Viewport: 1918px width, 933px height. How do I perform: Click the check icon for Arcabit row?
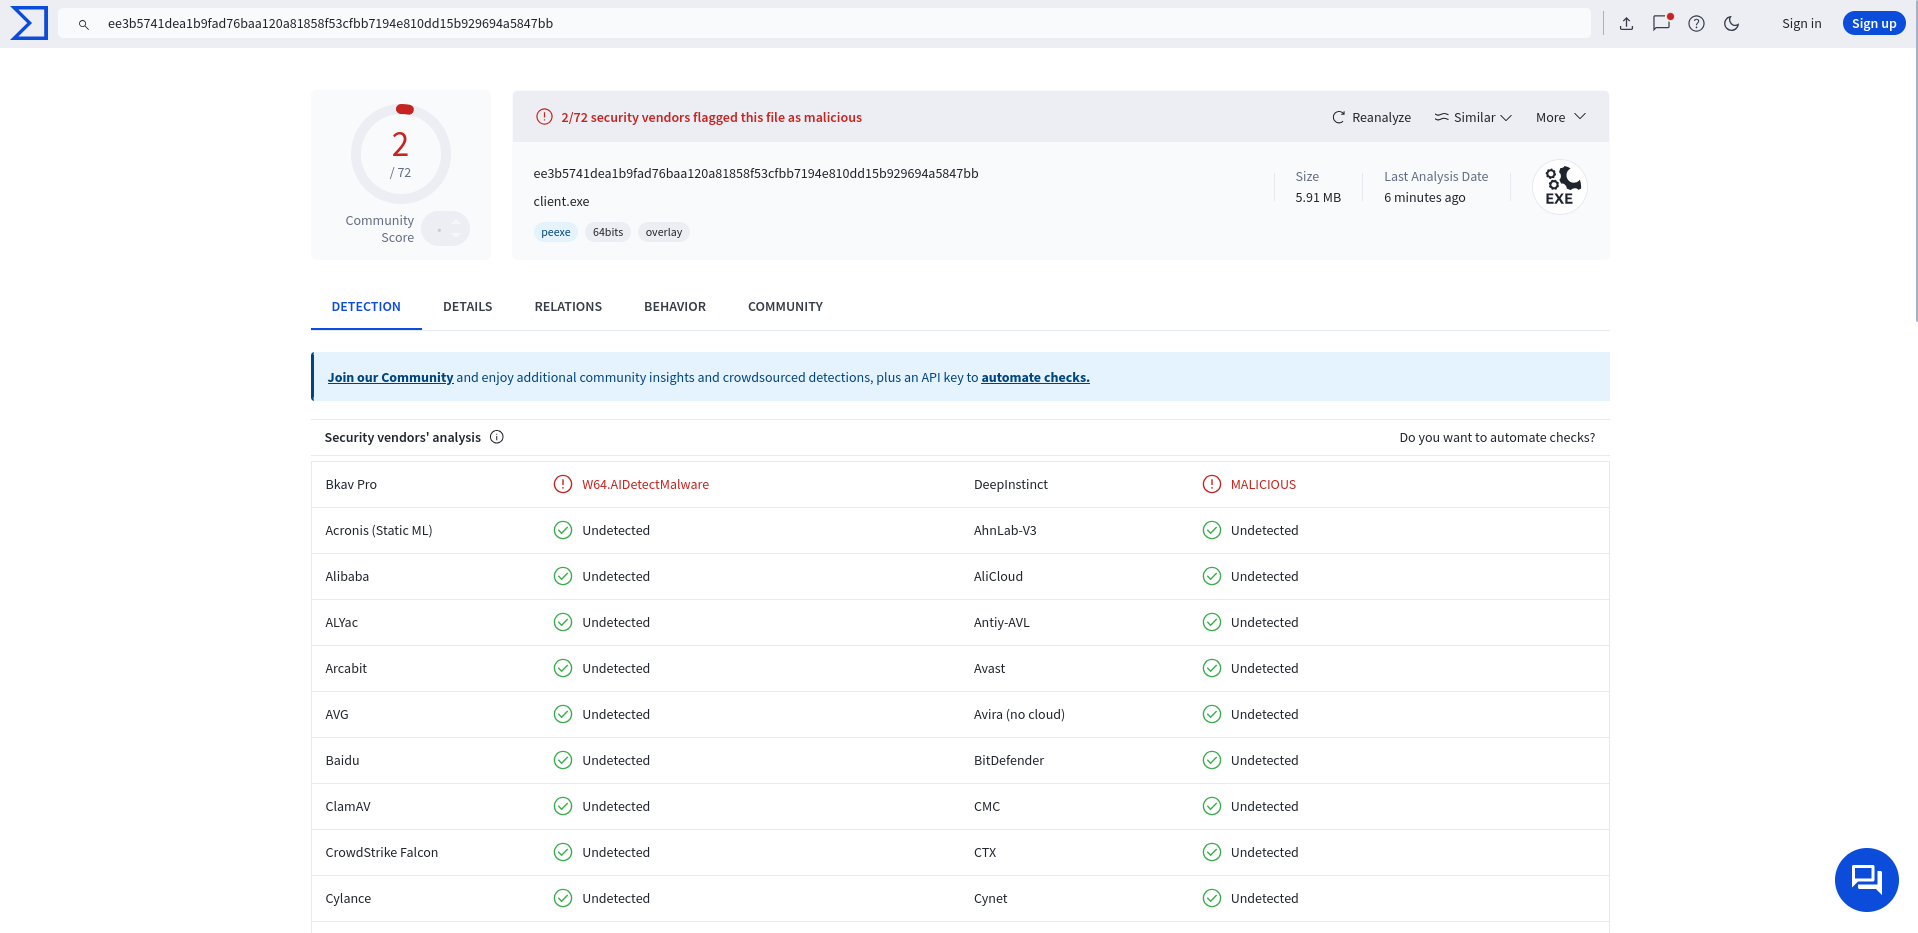pyautogui.click(x=563, y=668)
